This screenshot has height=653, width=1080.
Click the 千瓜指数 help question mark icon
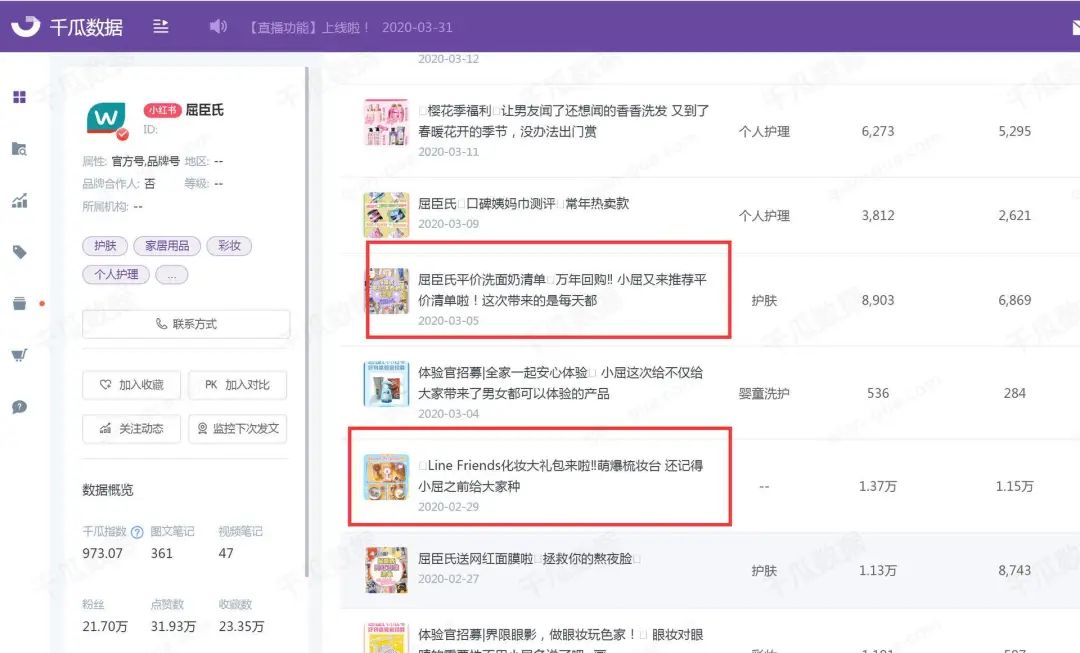click(137, 532)
